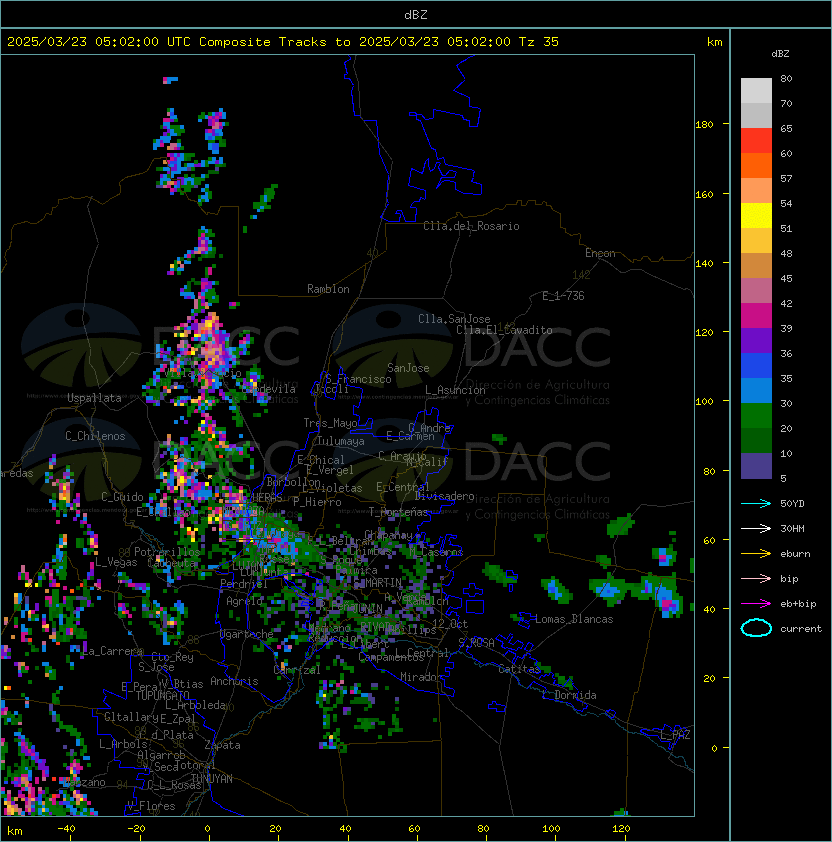This screenshot has height=842, width=832.
Task: Click the 'V_Flores' place label
Action: coord(151,806)
